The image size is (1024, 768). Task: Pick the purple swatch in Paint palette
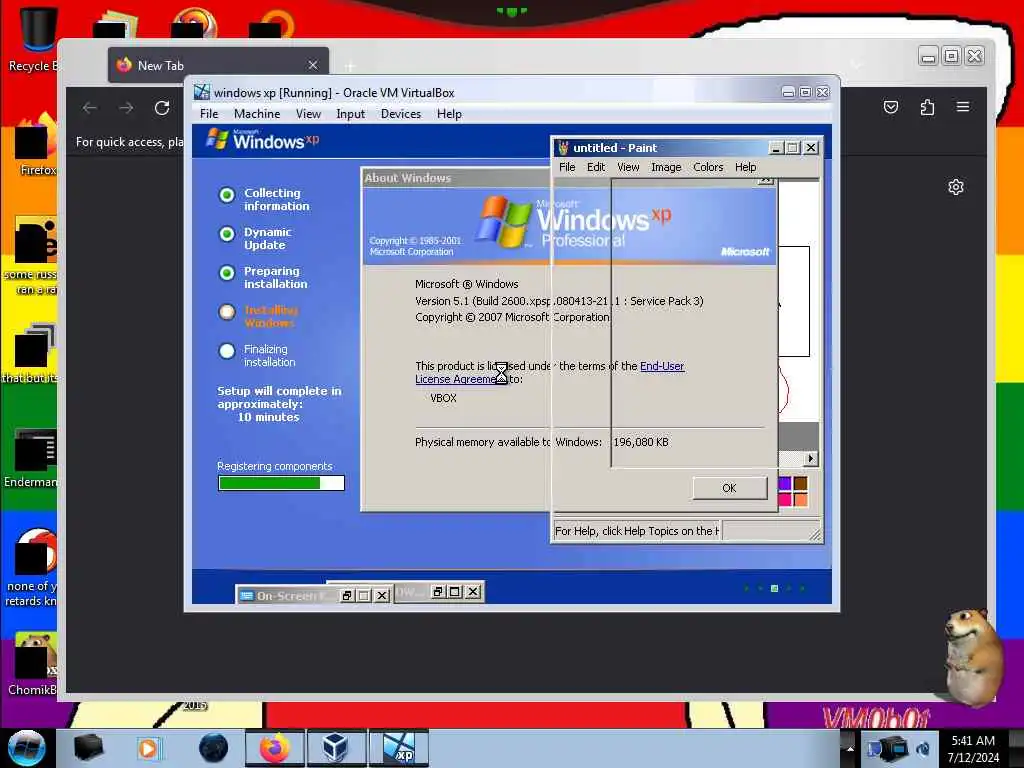click(x=785, y=484)
